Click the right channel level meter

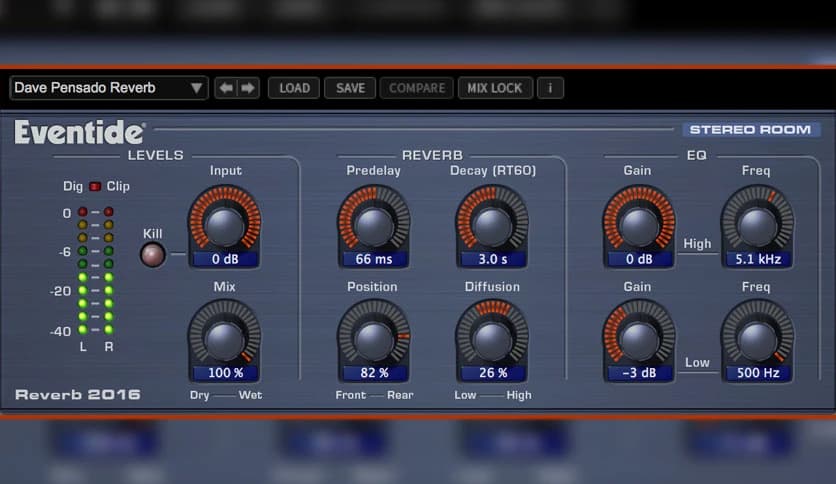point(109,271)
